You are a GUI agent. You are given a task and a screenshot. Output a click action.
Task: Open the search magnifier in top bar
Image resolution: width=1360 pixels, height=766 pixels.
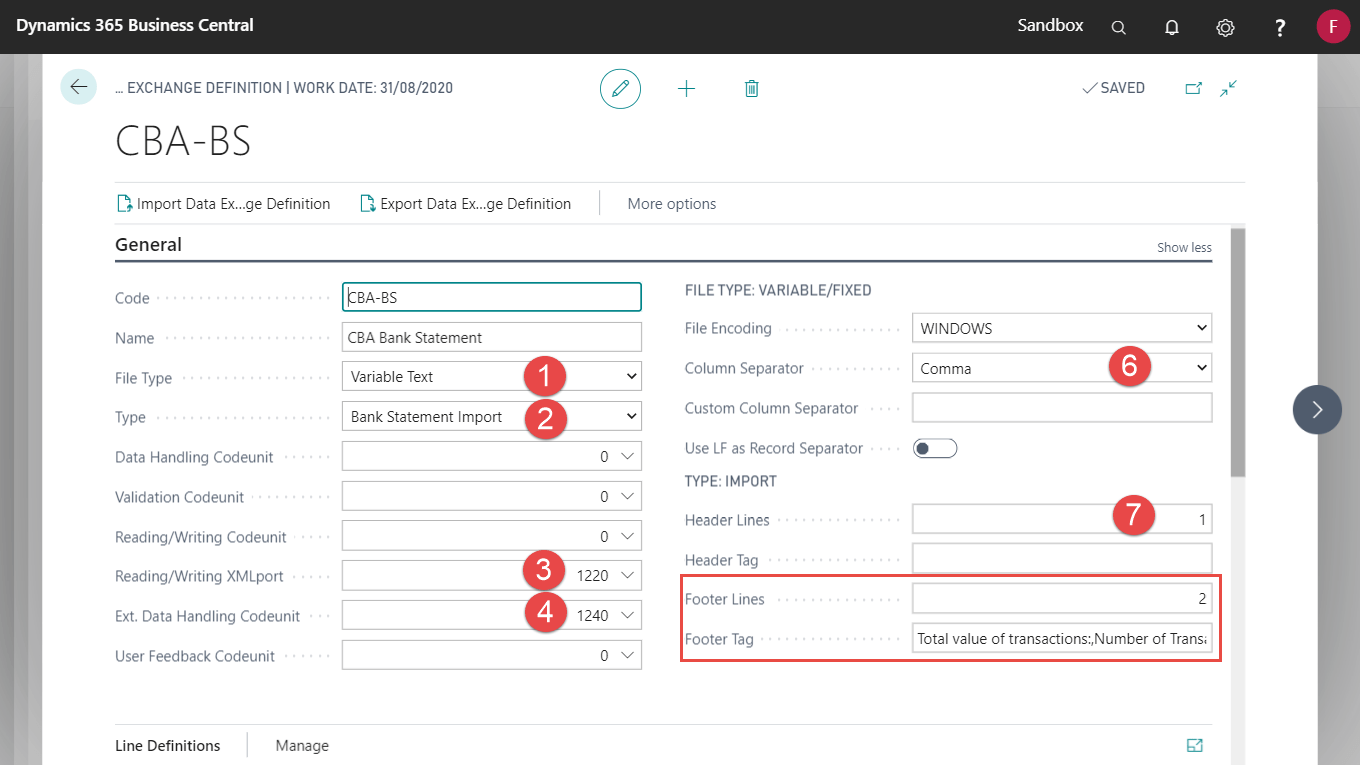[x=1119, y=27]
